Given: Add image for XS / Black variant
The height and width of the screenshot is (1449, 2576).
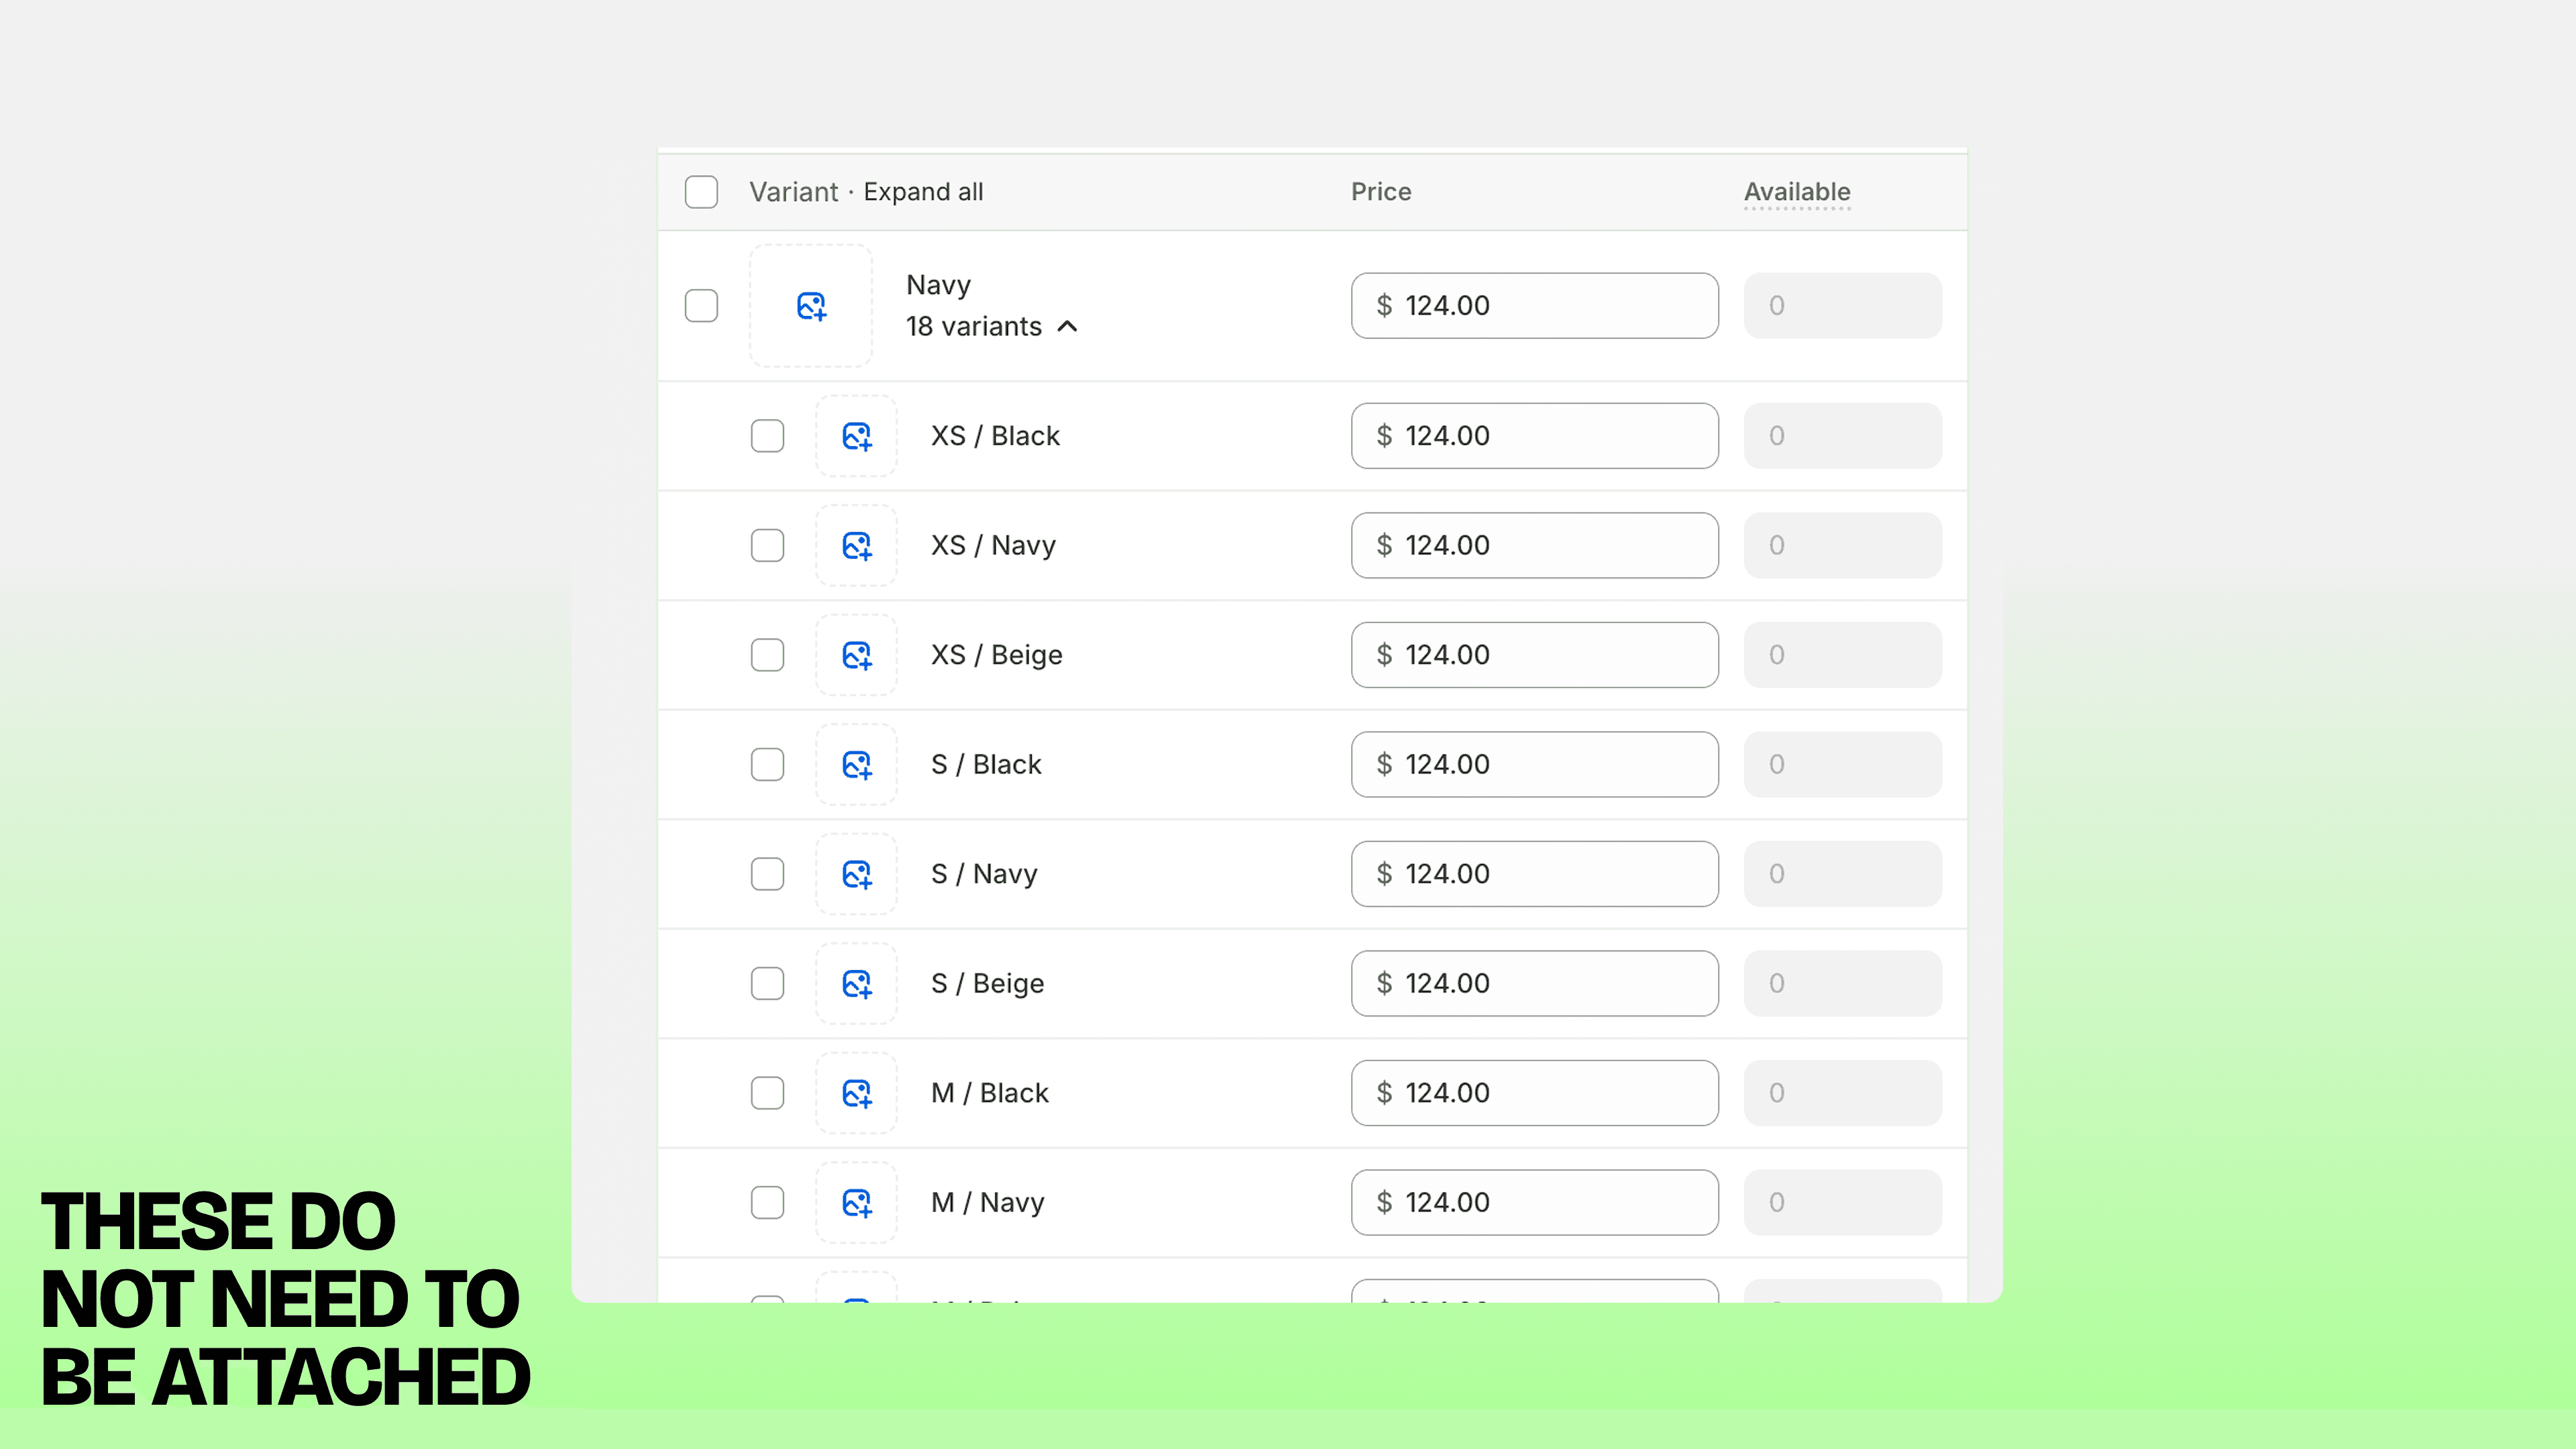Looking at the screenshot, I should point(856,436).
